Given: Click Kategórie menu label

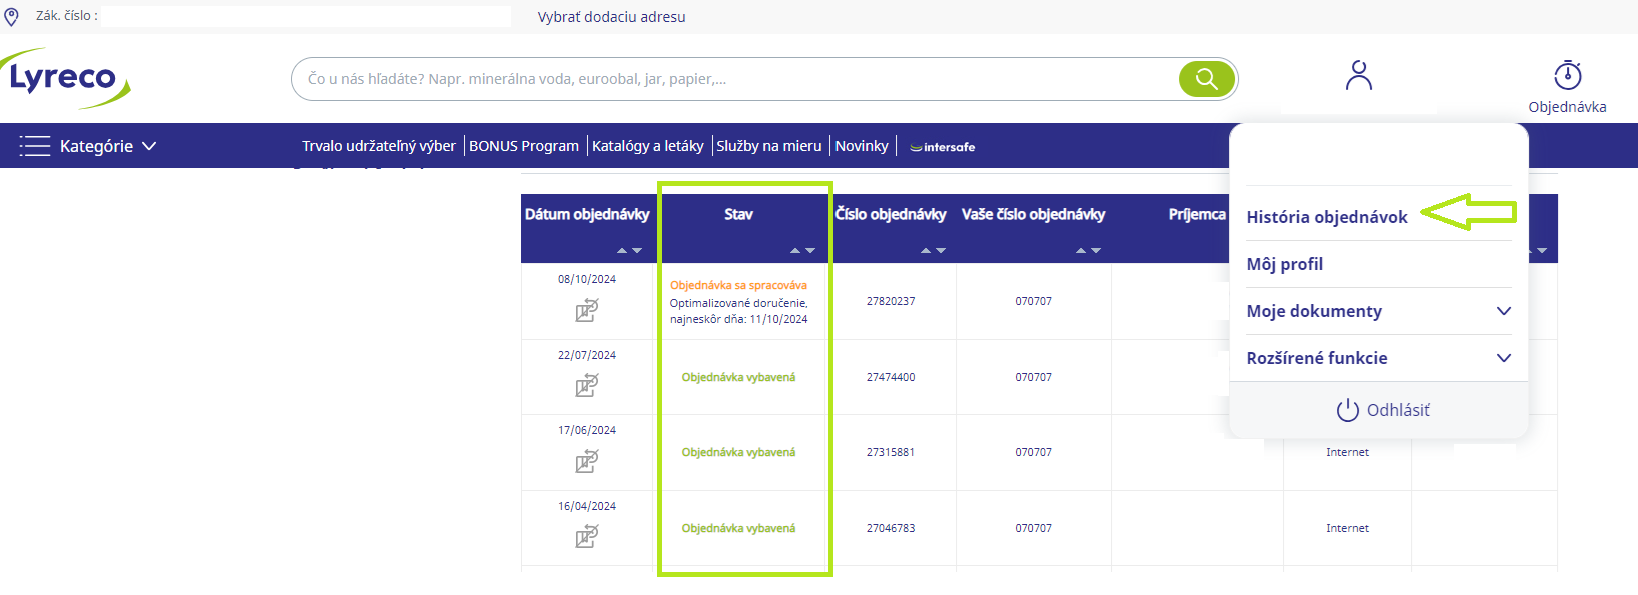Looking at the screenshot, I should [96, 146].
